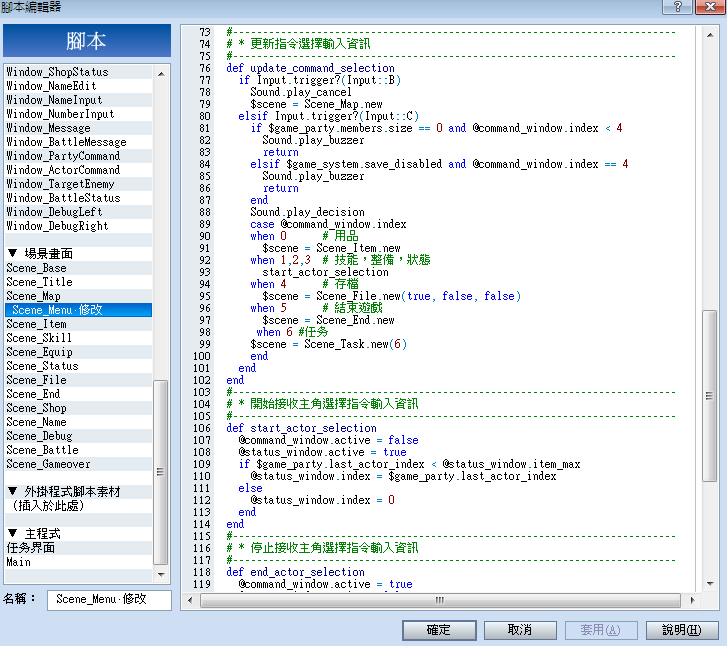Select Window_ActorCommand script
Image resolution: width=727 pixels, height=646 pixels.
click(78, 170)
